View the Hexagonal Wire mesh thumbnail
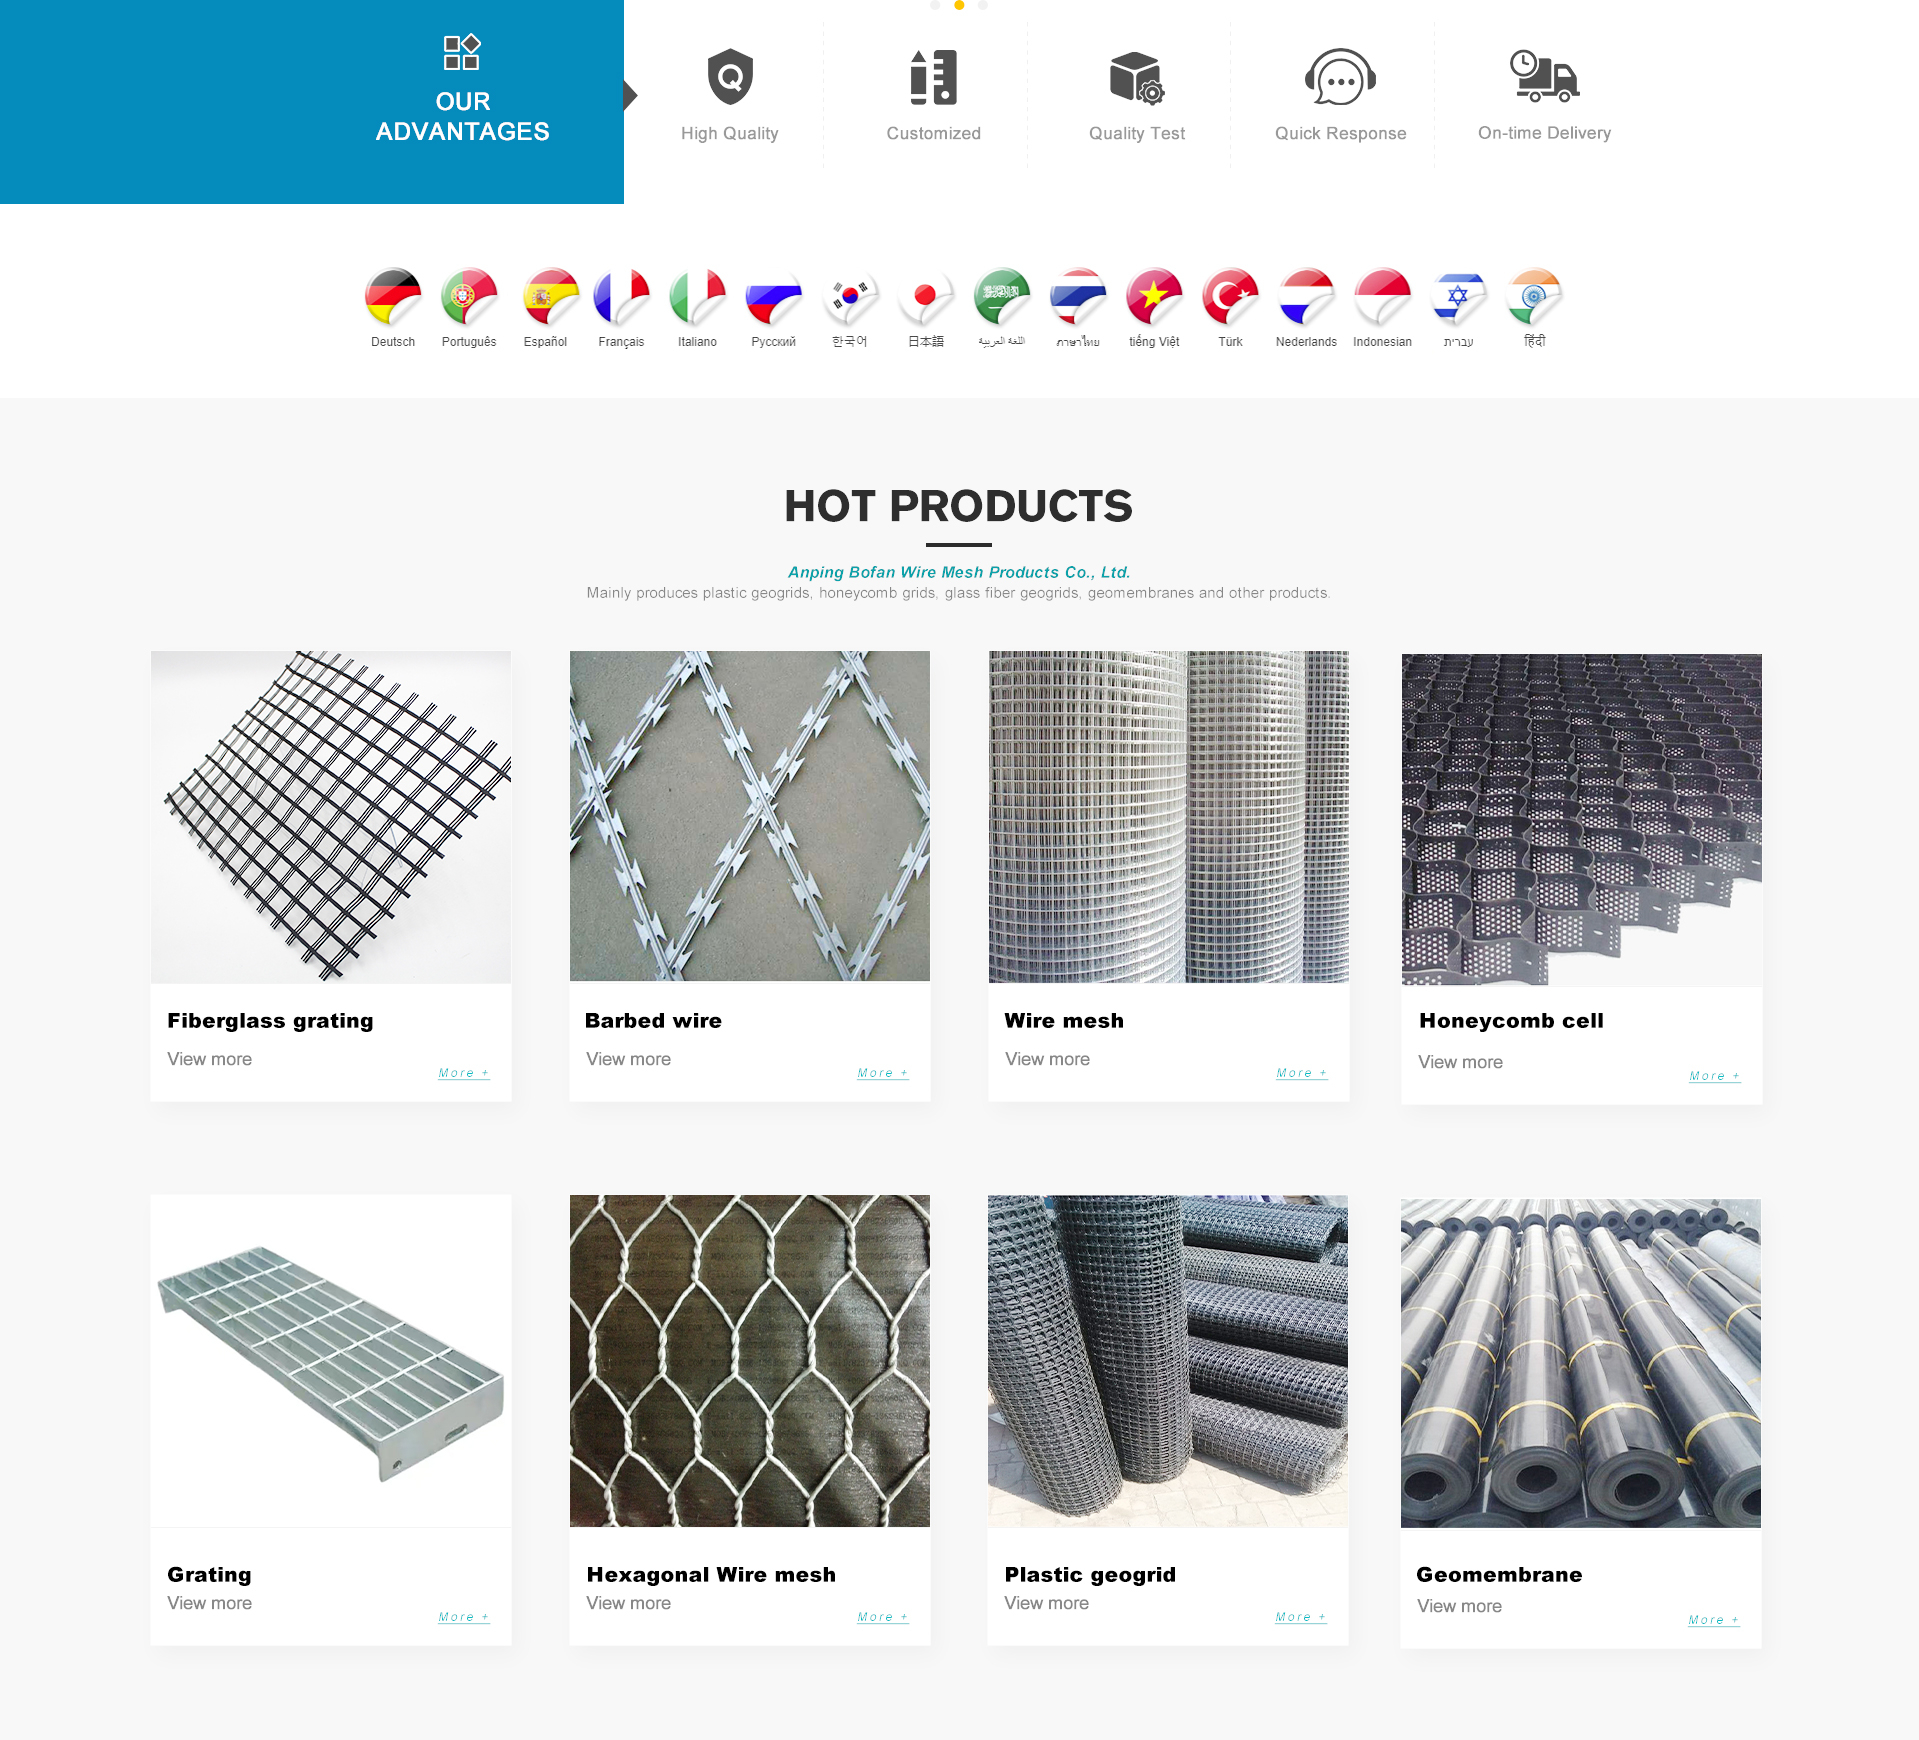Viewport: 1919px width, 1740px height. point(750,1361)
